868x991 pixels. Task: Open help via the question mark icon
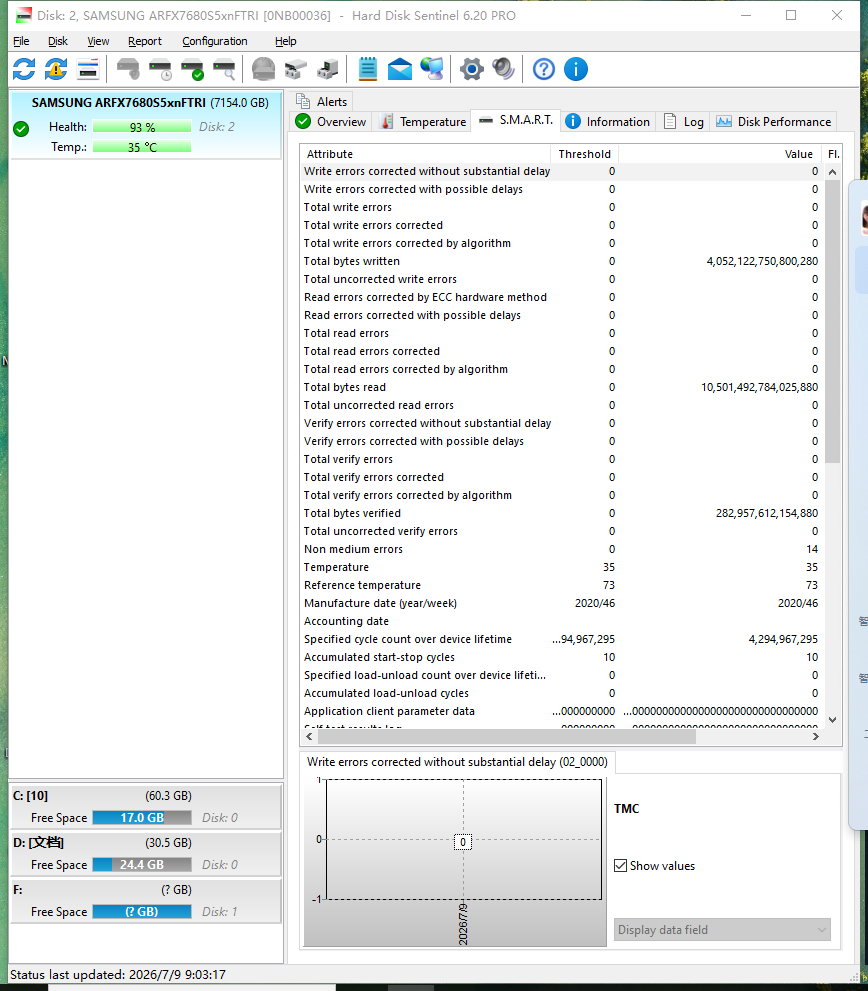pyautogui.click(x=544, y=69)
